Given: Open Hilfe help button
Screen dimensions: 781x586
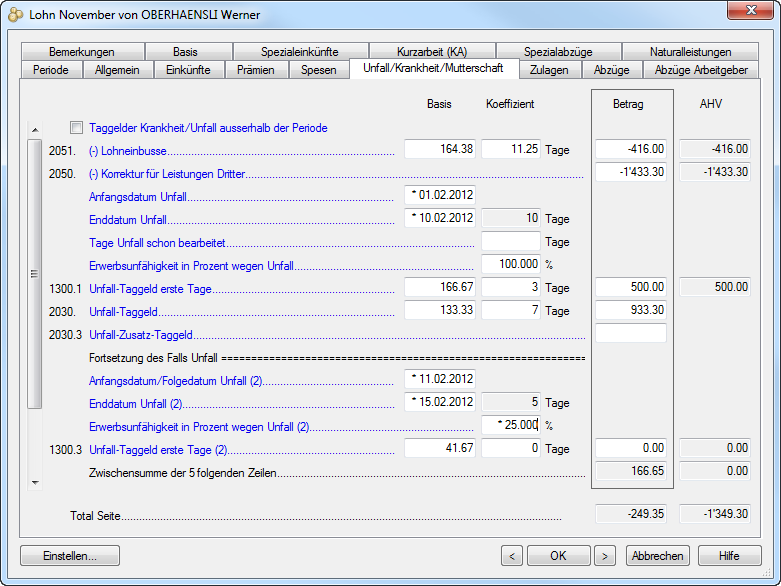Looking at the screenshot, I should coord(729,556).
